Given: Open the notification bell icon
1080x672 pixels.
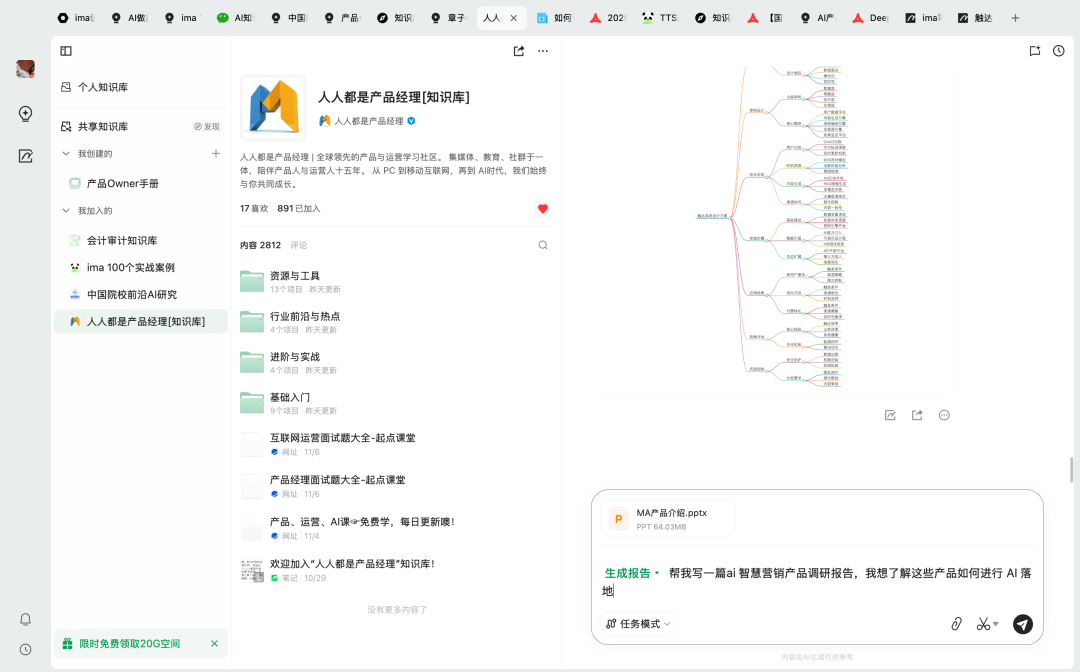Looking at the screenshot, I should [x=26, y=619].
